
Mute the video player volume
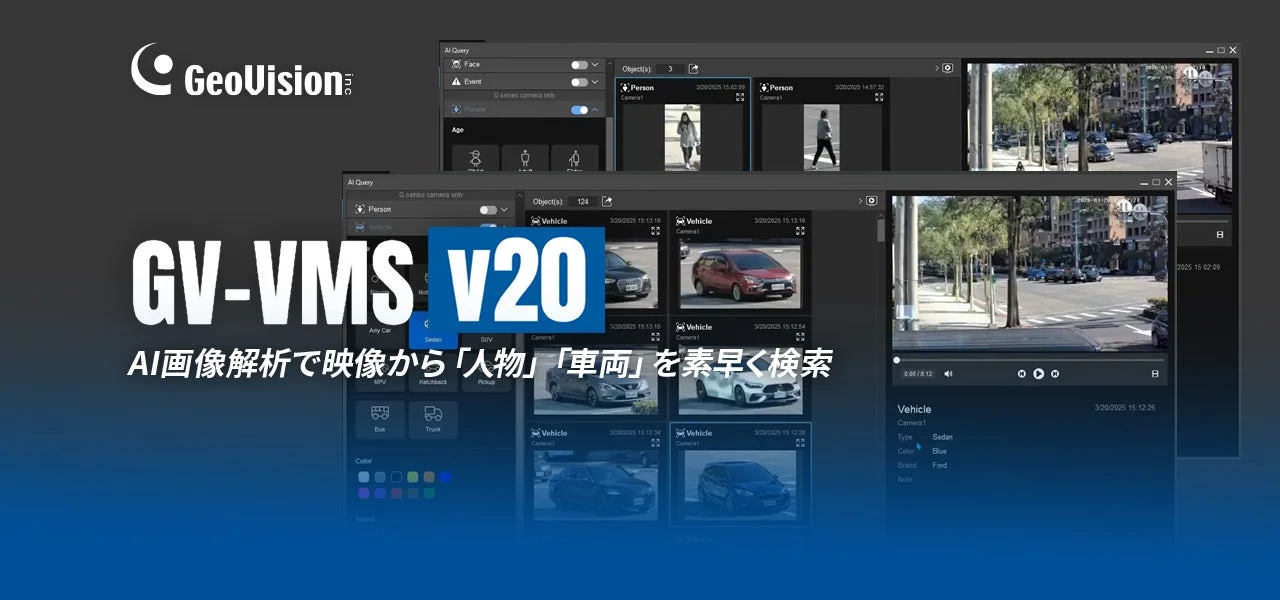(x=948, y=374)
